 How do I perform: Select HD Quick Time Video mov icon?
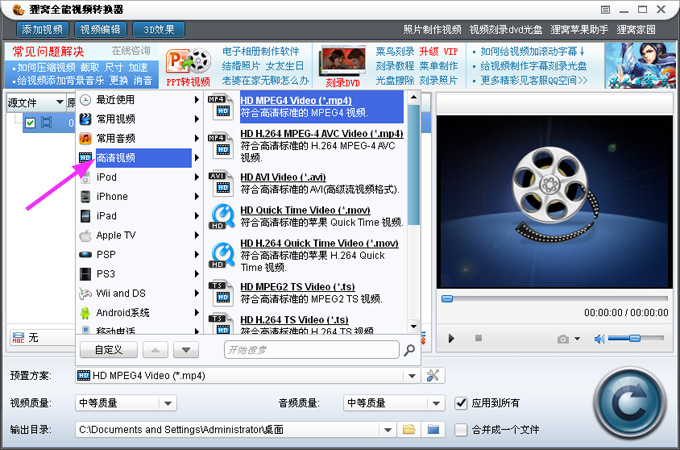point(222,216)
